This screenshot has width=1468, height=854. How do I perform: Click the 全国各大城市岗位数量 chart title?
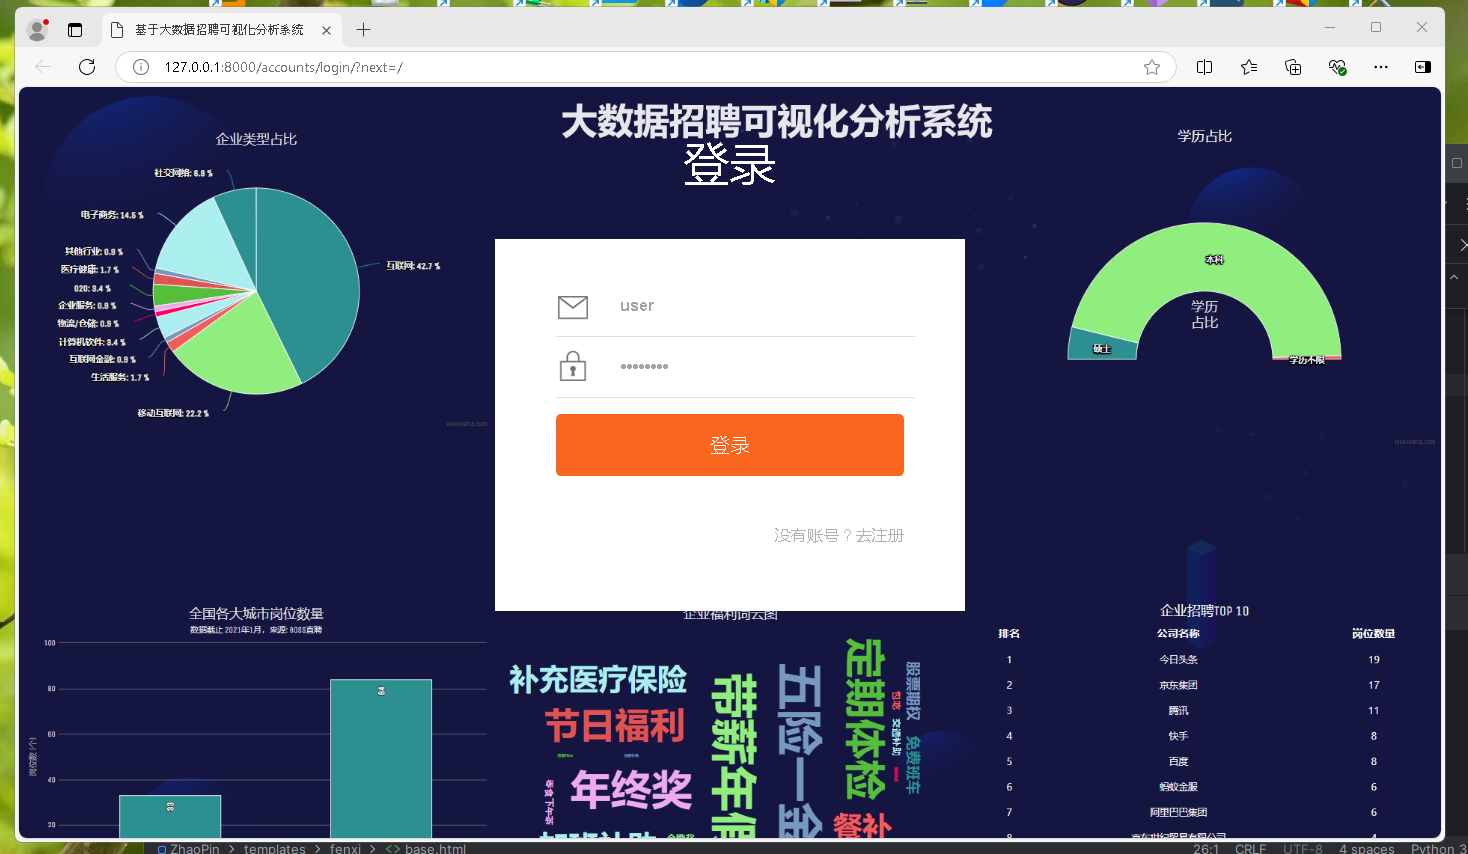coord(256,614)
